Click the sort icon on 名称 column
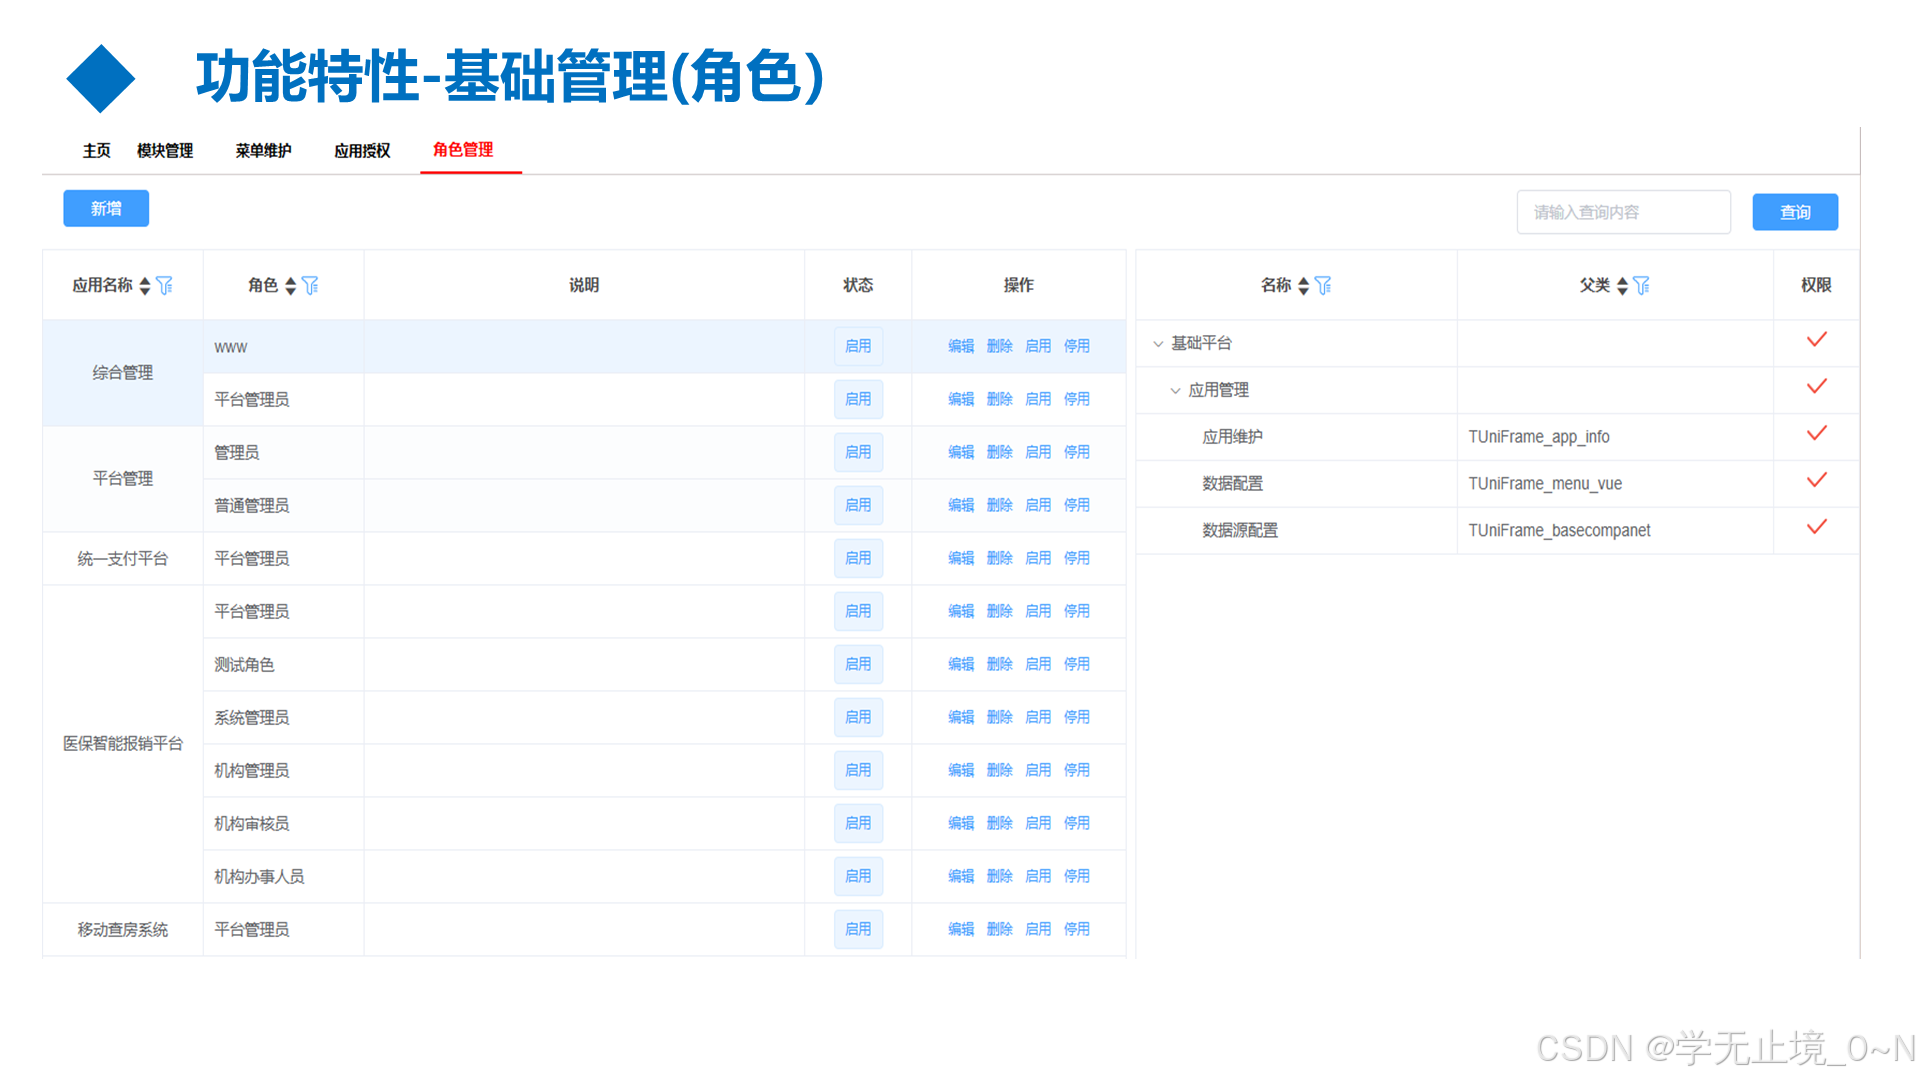Screen dimensions: 1920x1080 [1303, 285]
